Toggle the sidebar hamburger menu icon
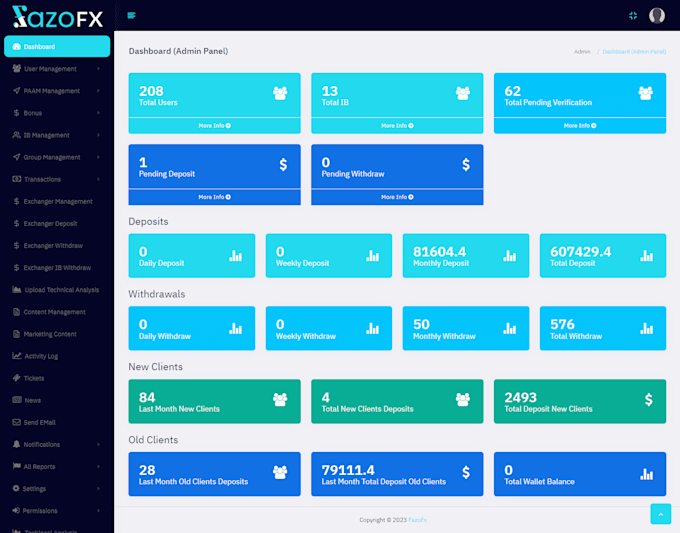The width and height of the screenshot is (680, 533). pos(131,16)
